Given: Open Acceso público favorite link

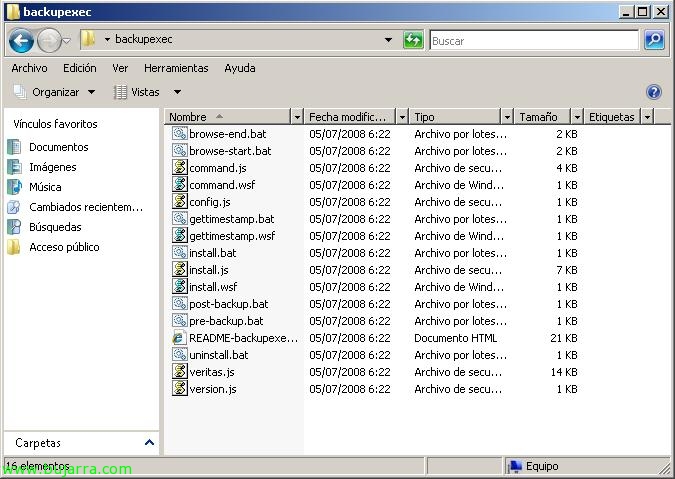Looking at the screenshot, I should coord(64,247).
